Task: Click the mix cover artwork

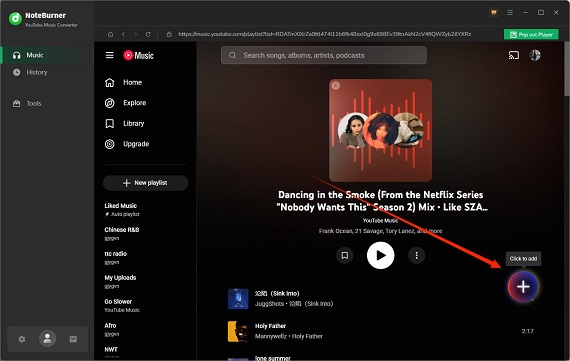Action: pos(381,131)
